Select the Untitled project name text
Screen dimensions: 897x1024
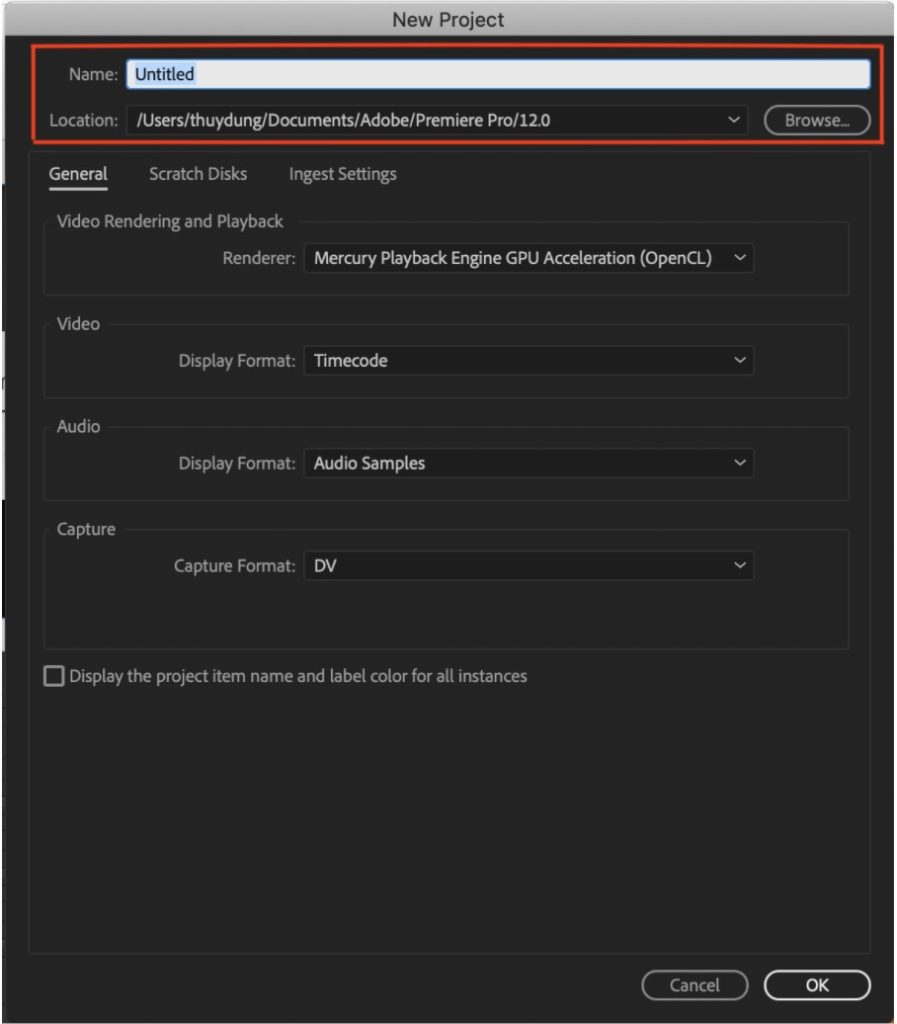click(x=163, y=74)
